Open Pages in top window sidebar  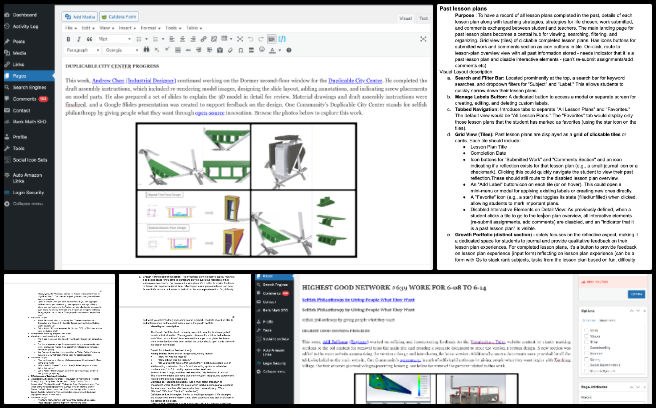tap(29, 76)
